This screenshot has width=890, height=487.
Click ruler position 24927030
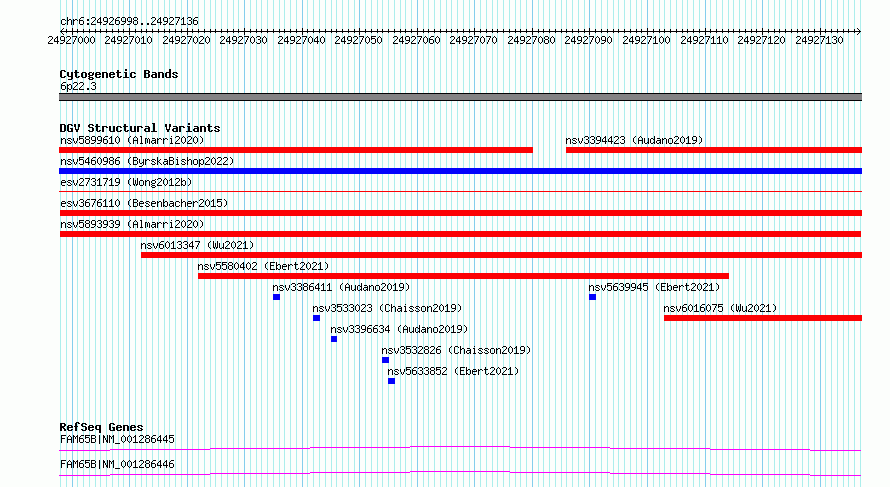(x=244, y=40)
